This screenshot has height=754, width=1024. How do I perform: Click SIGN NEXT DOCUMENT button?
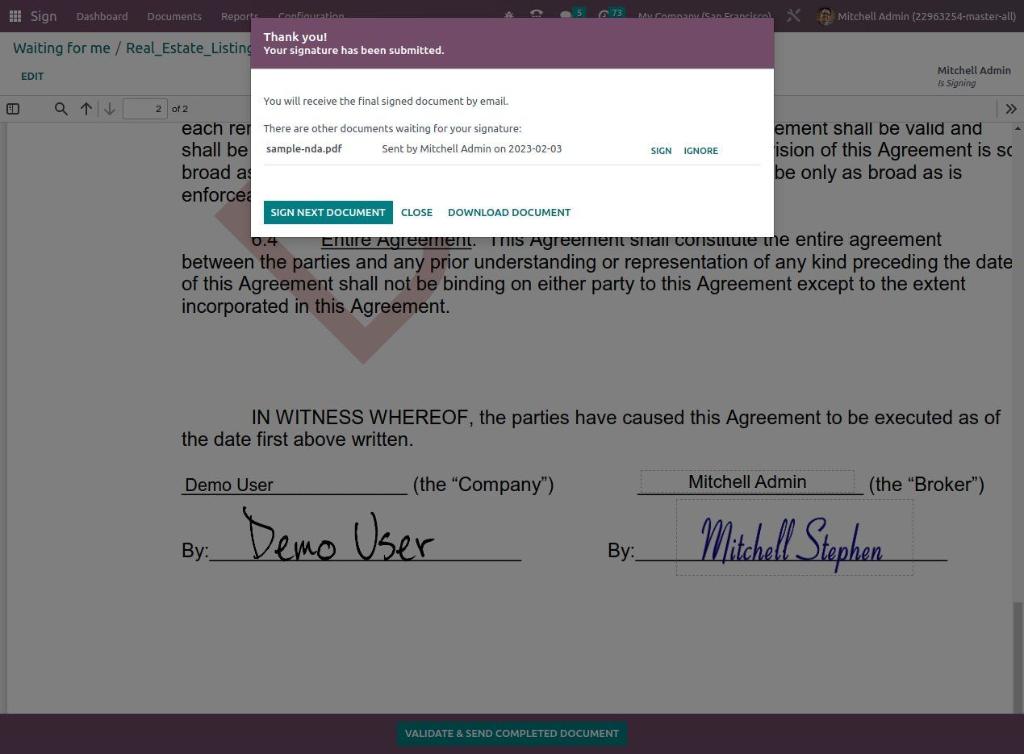[x=328, y=212]
